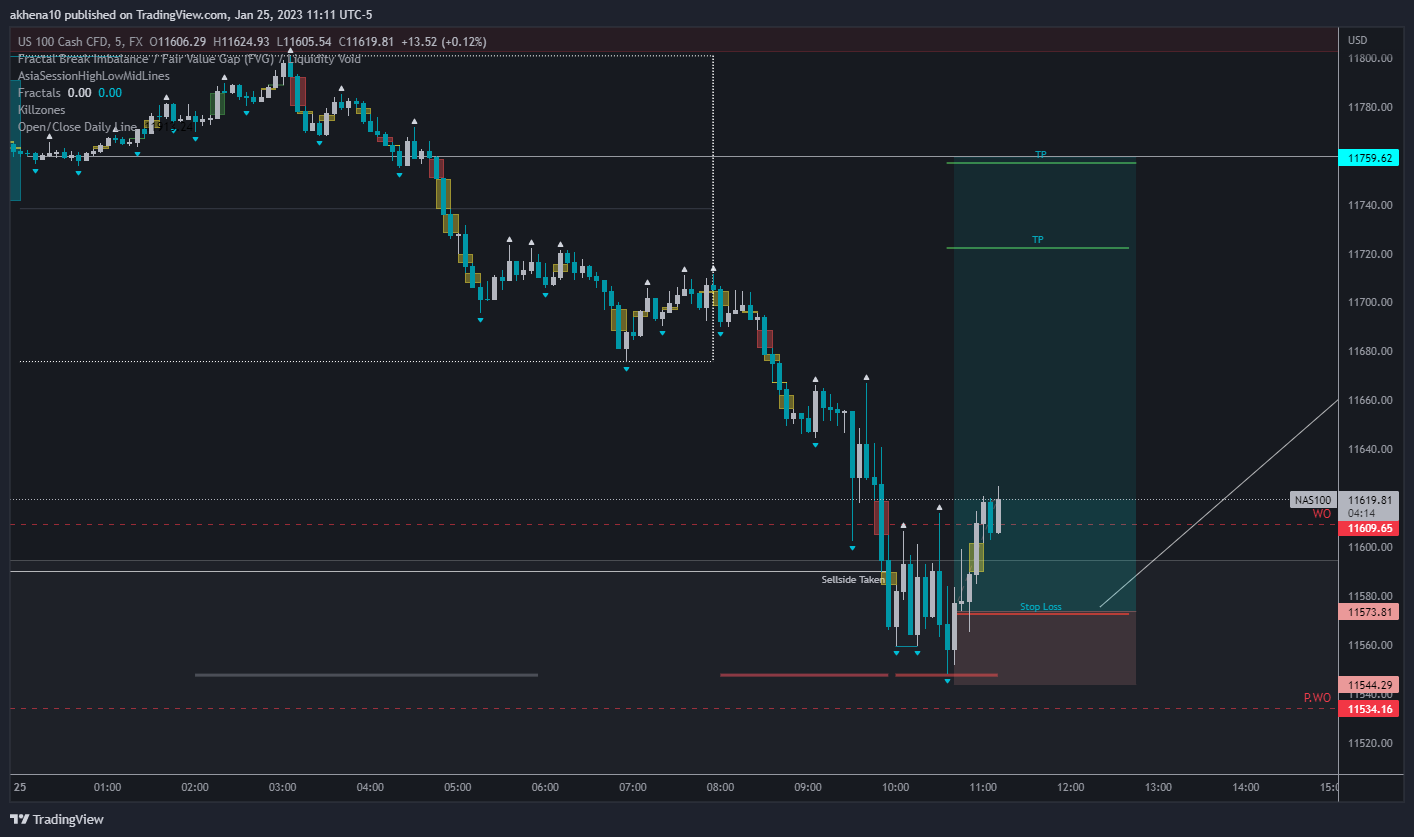The image size is (1414, 837).
Task: Select the Fractal Break Imbalance / FVG indicator label
Action: pos(189,58)
